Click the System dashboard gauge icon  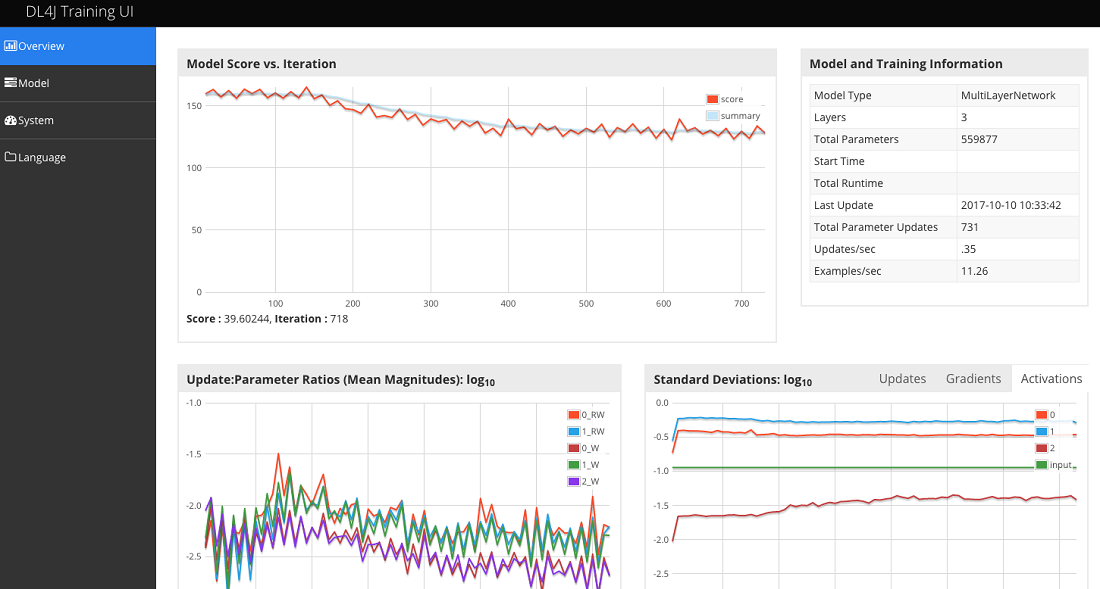pyautogui.click(x=11, y=120)
